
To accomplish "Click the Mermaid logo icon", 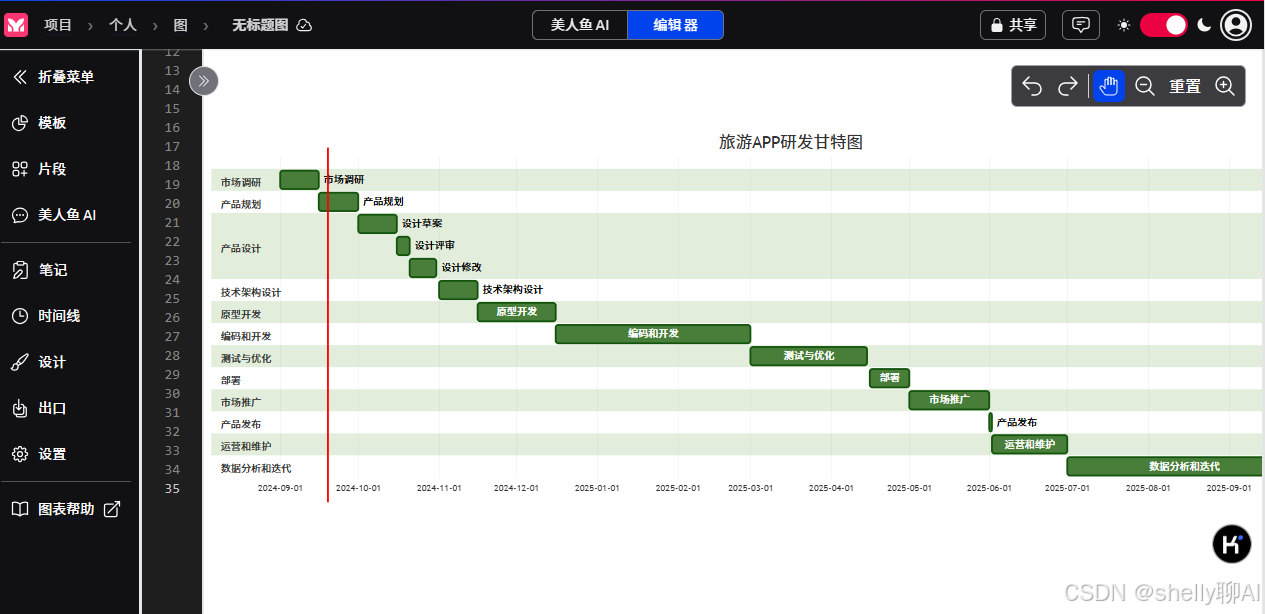I will click(16, 25).
